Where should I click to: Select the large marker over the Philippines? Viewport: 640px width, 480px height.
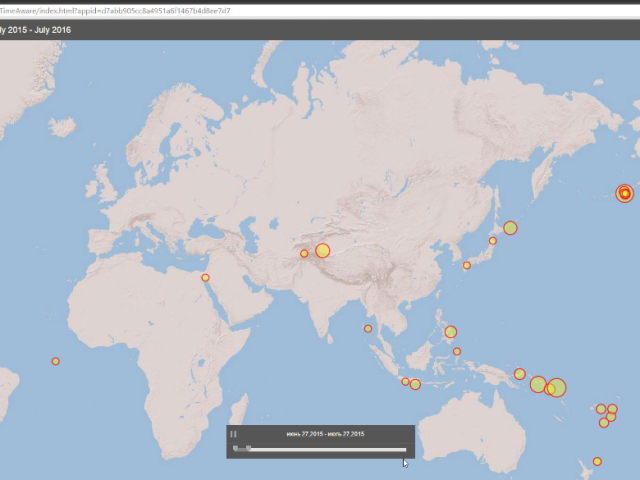pyautogui.click(x=451, y=332)
